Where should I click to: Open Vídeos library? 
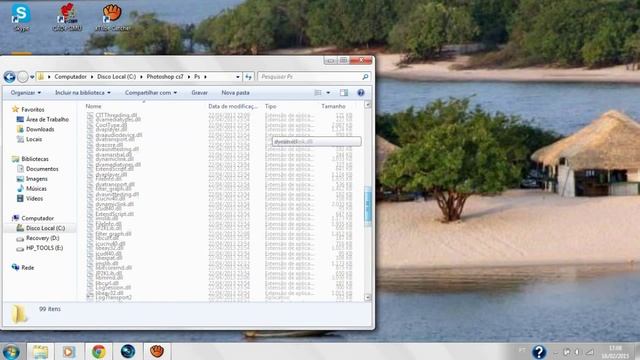34,198
